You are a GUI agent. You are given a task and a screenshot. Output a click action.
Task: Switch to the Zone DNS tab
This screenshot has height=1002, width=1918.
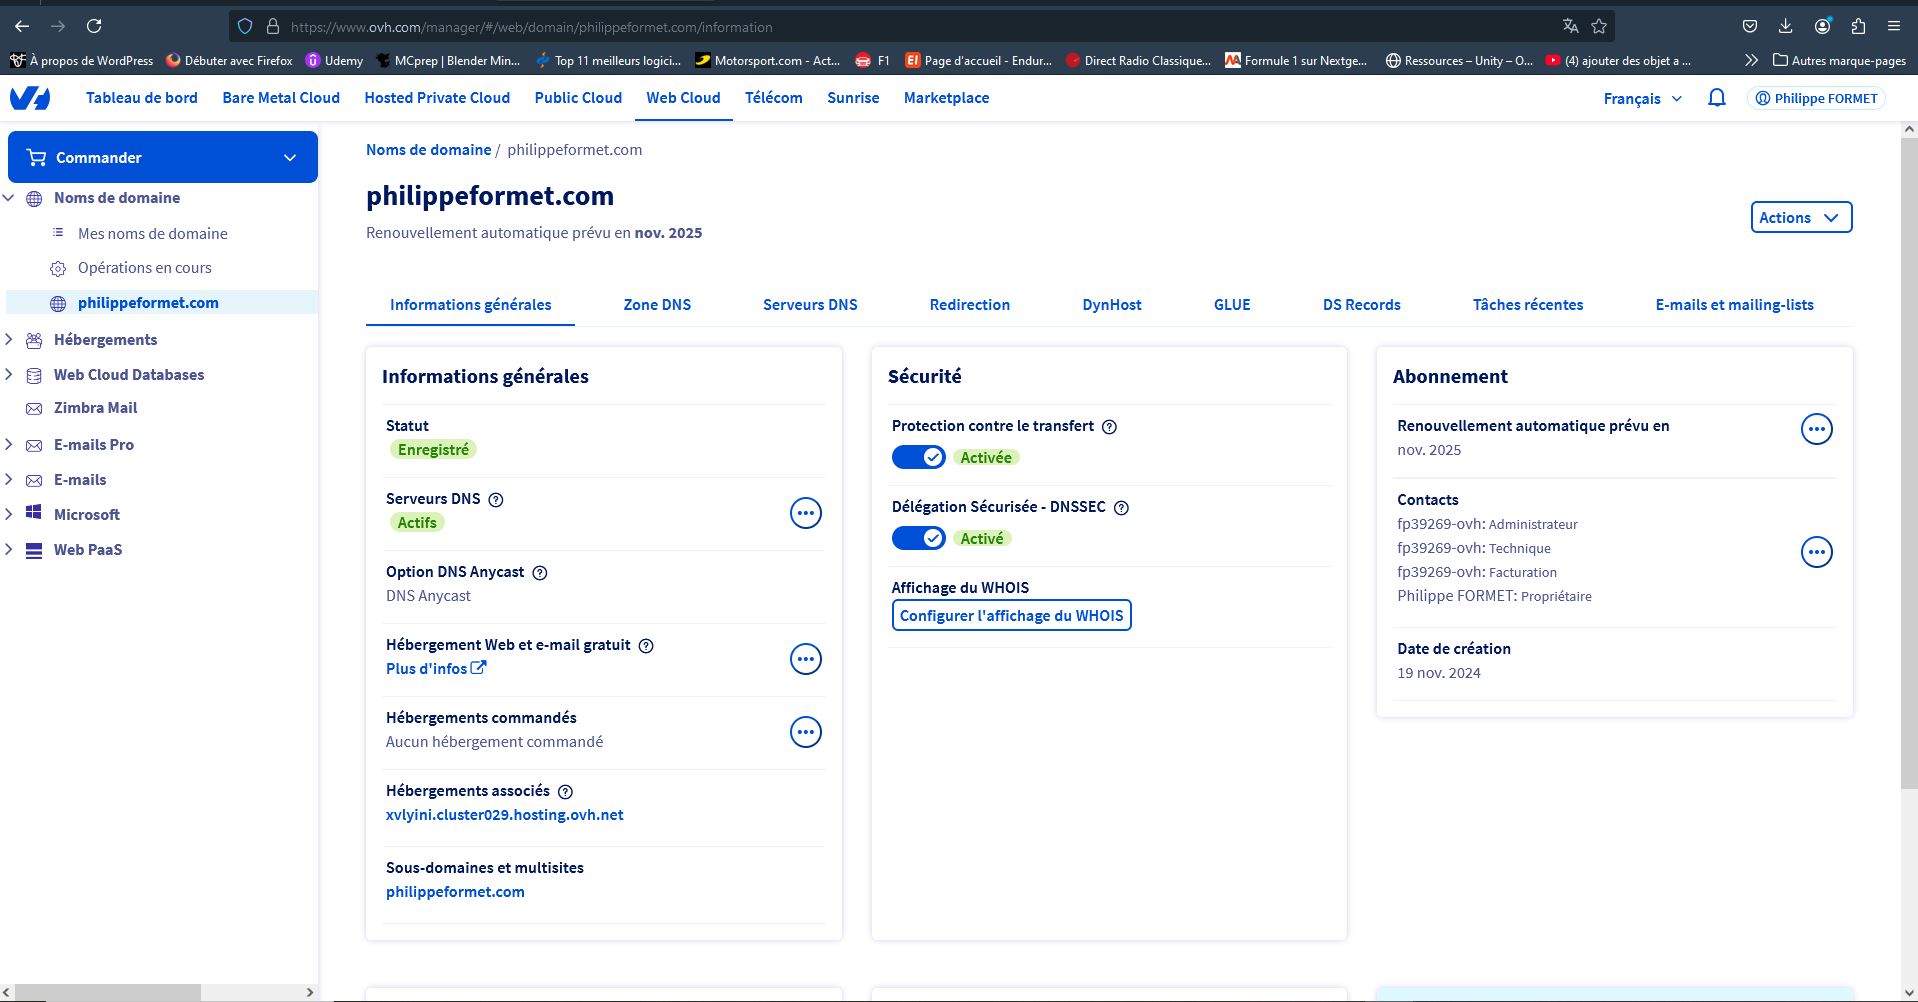657,305
